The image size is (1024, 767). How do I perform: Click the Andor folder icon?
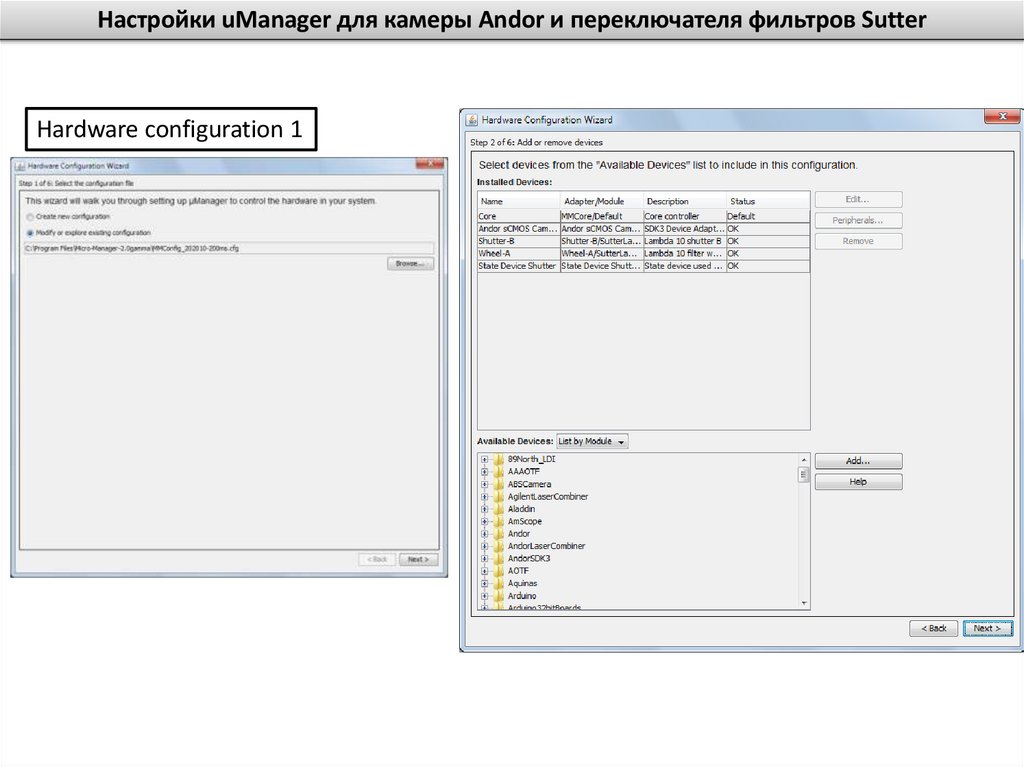pyautogui.click(x=499, y=534)
